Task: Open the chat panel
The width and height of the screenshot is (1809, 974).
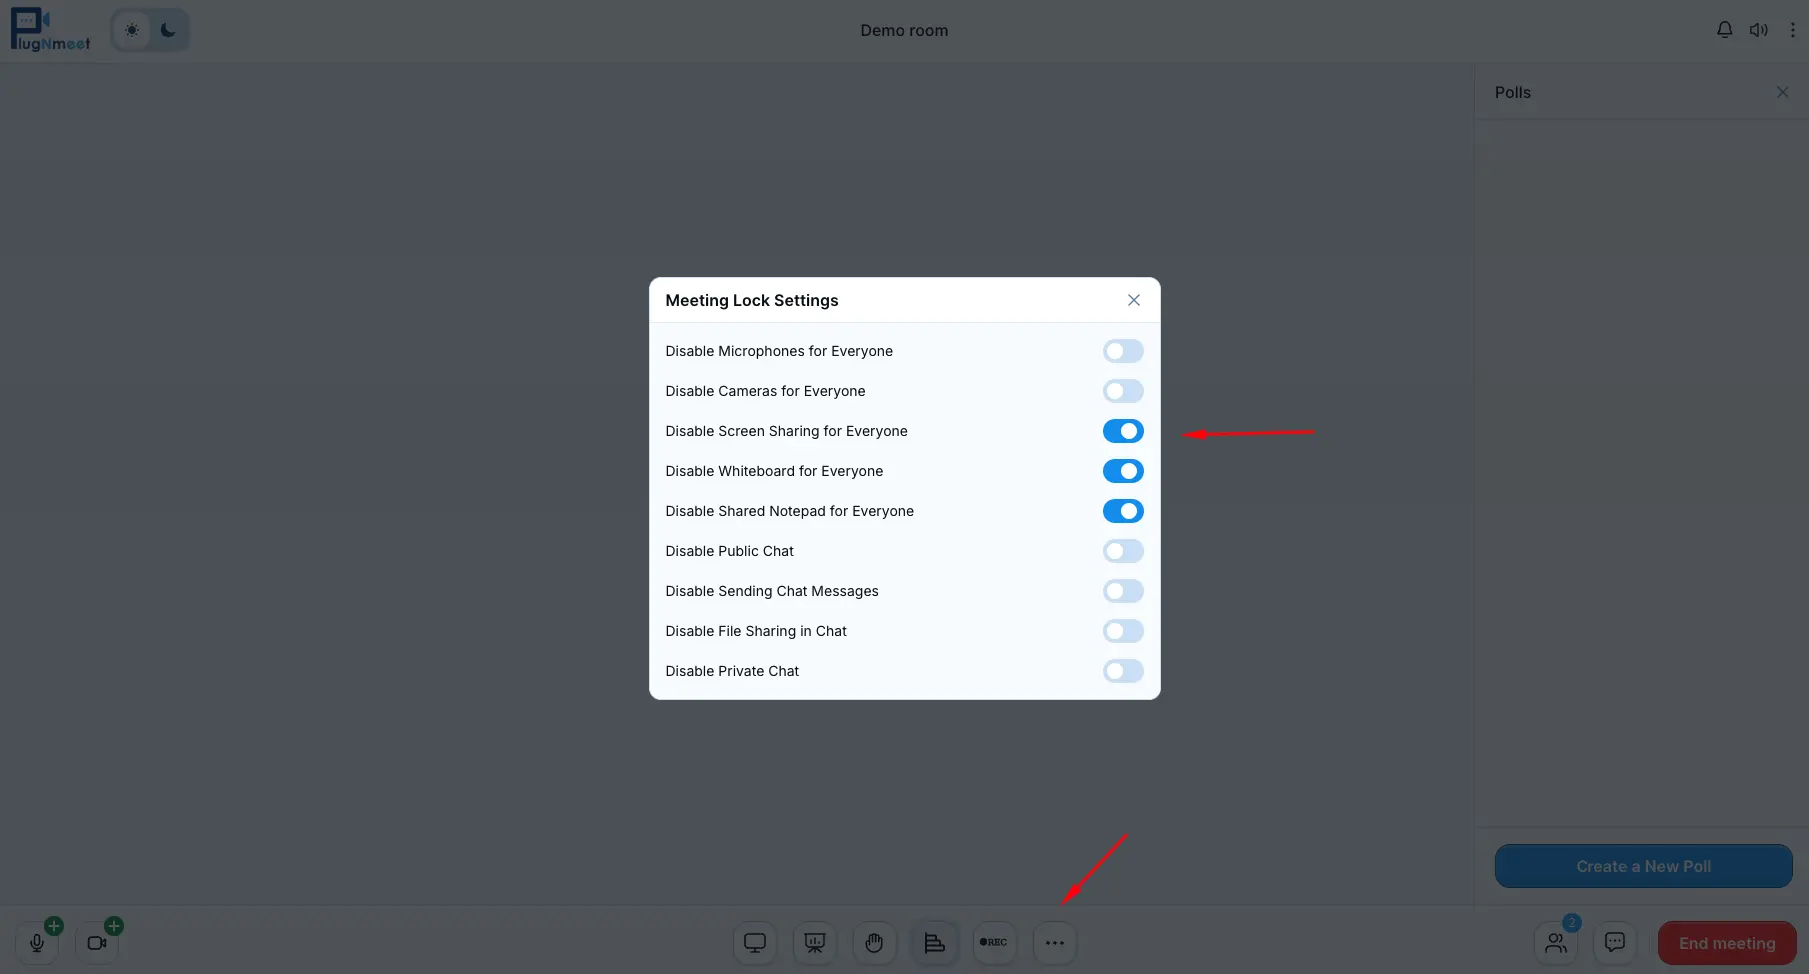Action: tap(1614, 941)
